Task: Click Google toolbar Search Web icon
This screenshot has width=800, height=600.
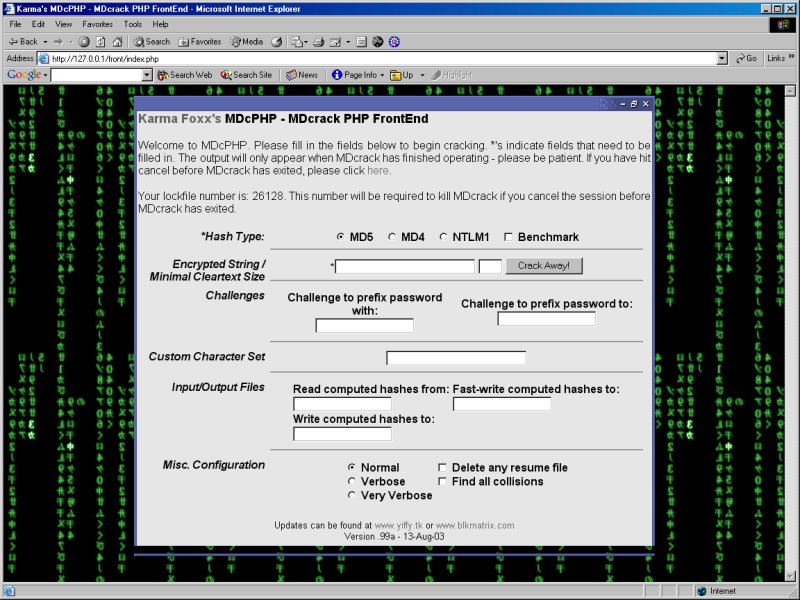Action: (164, 75)
